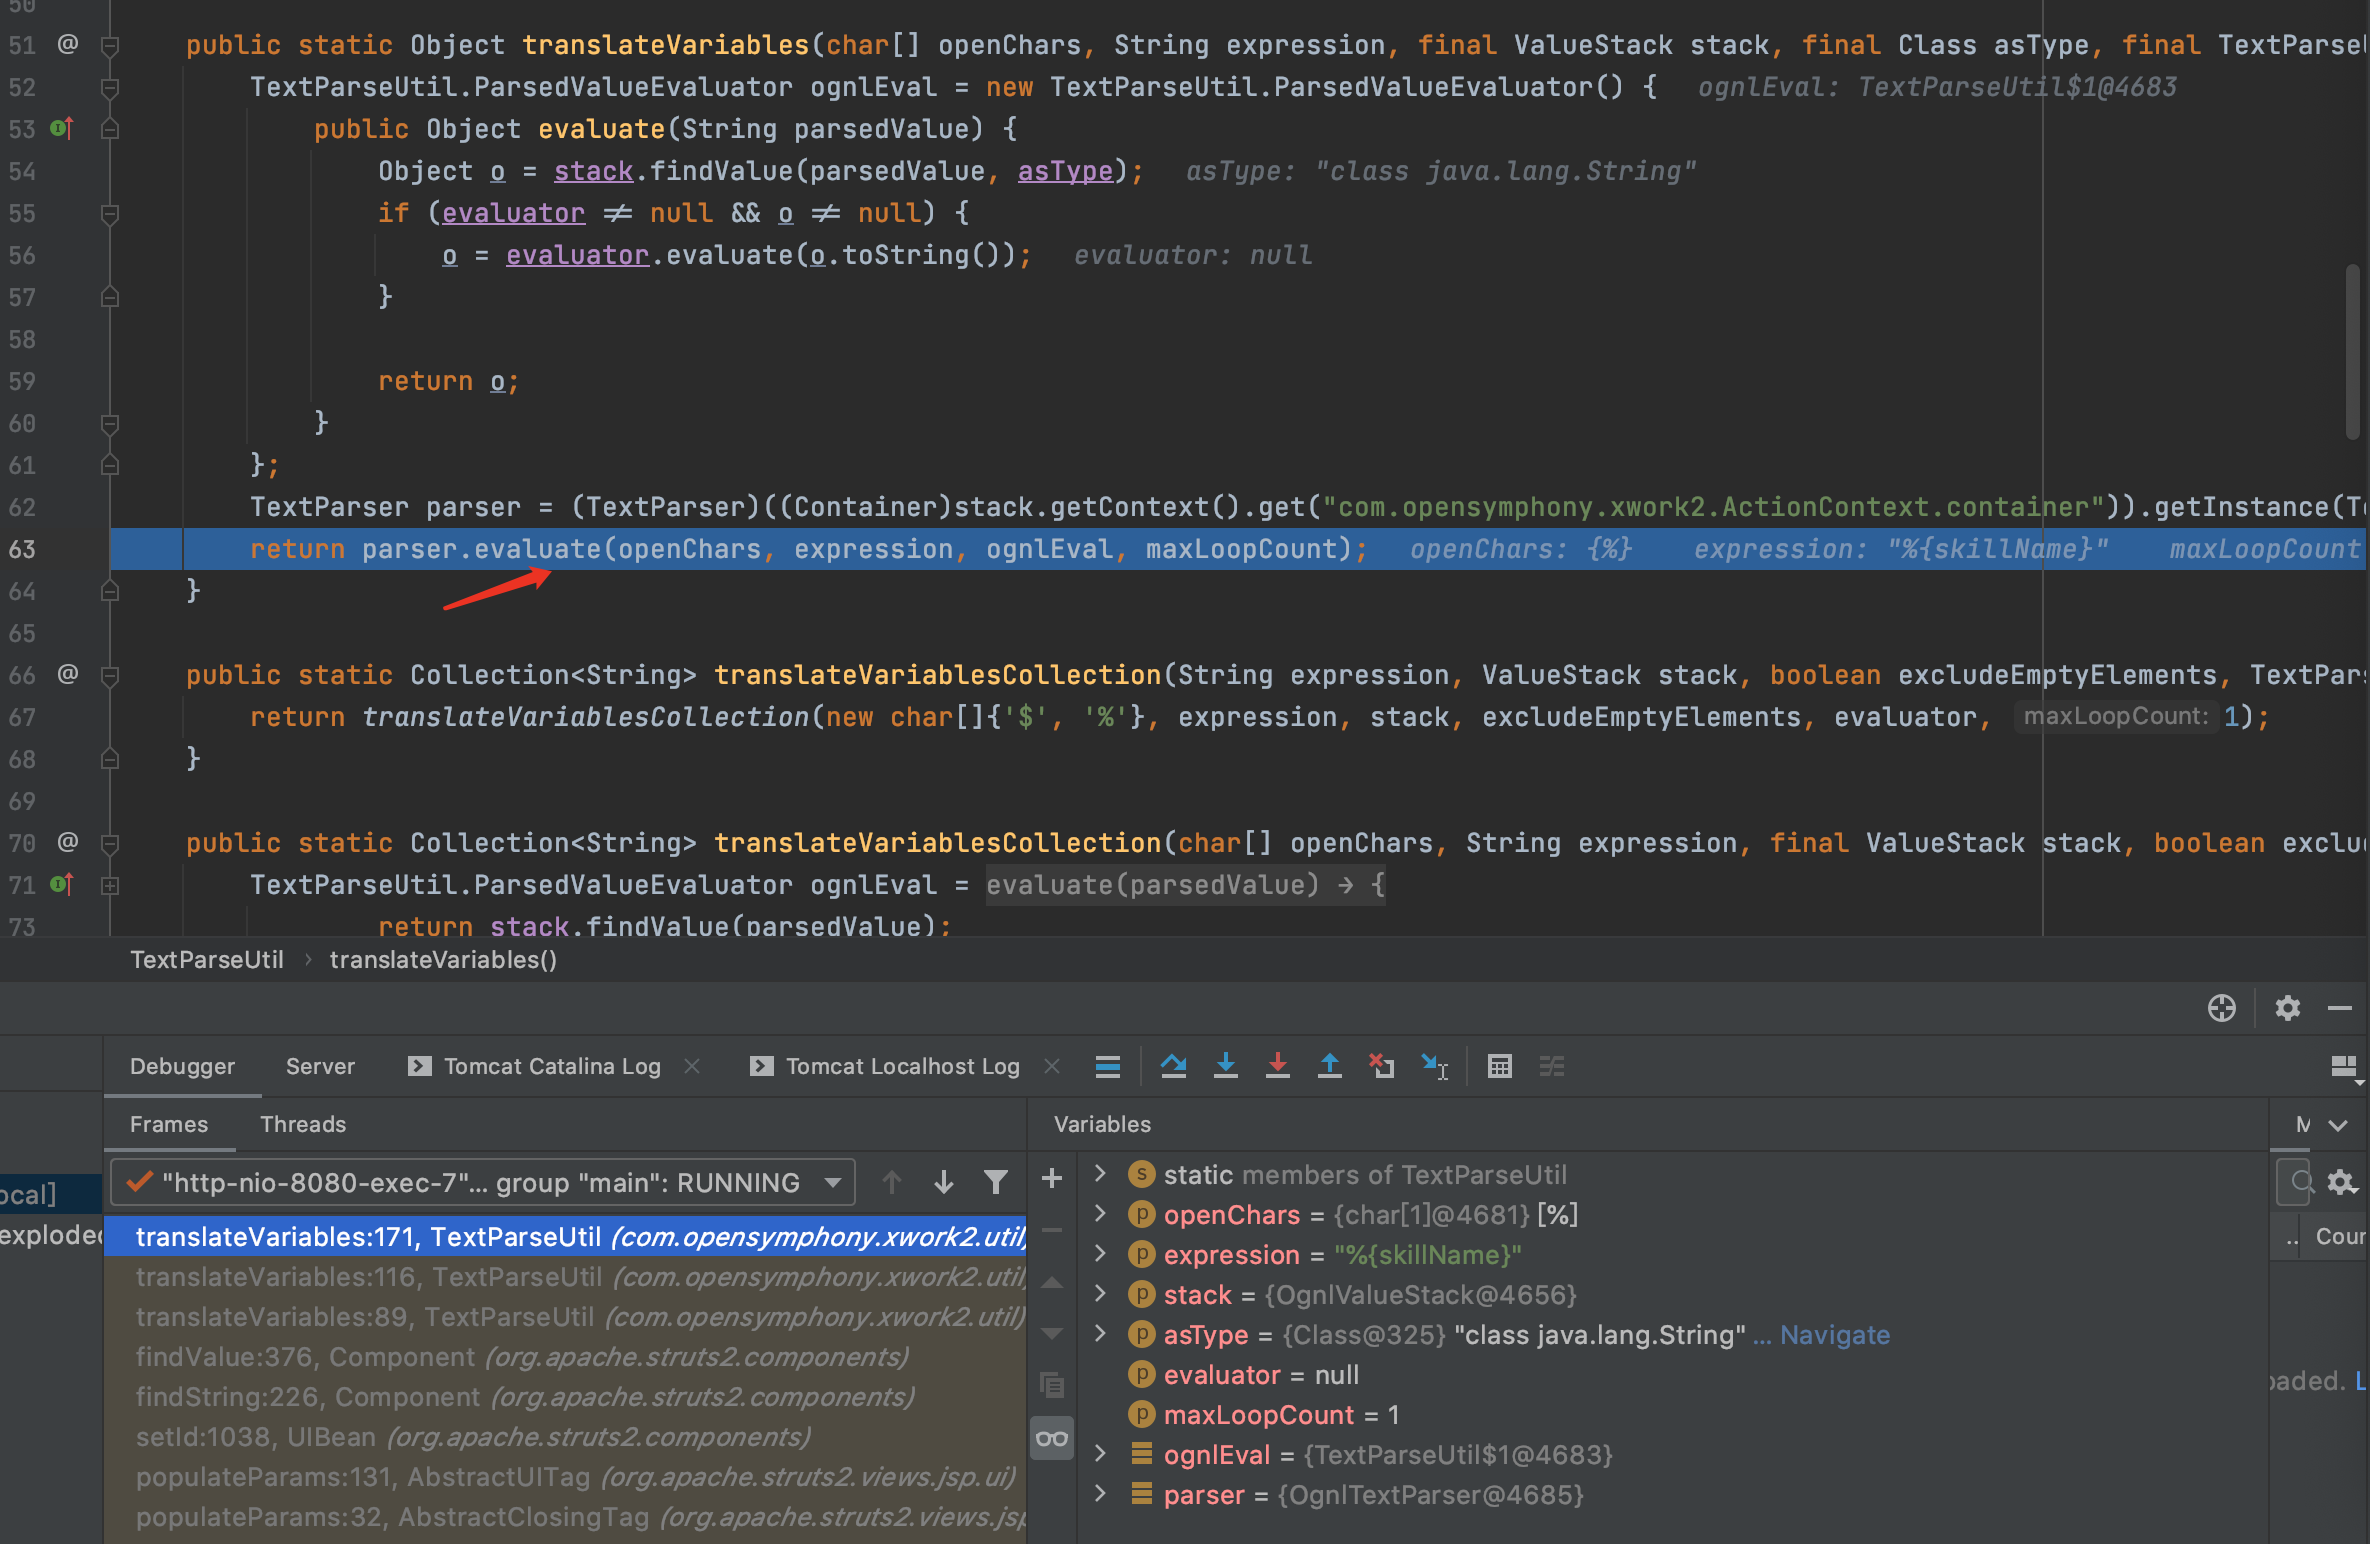Screen dimensions: 2370x1544
Task: Open the Memory panel gear settings
Action: pyautogui.click(x=2342, y=1182)
